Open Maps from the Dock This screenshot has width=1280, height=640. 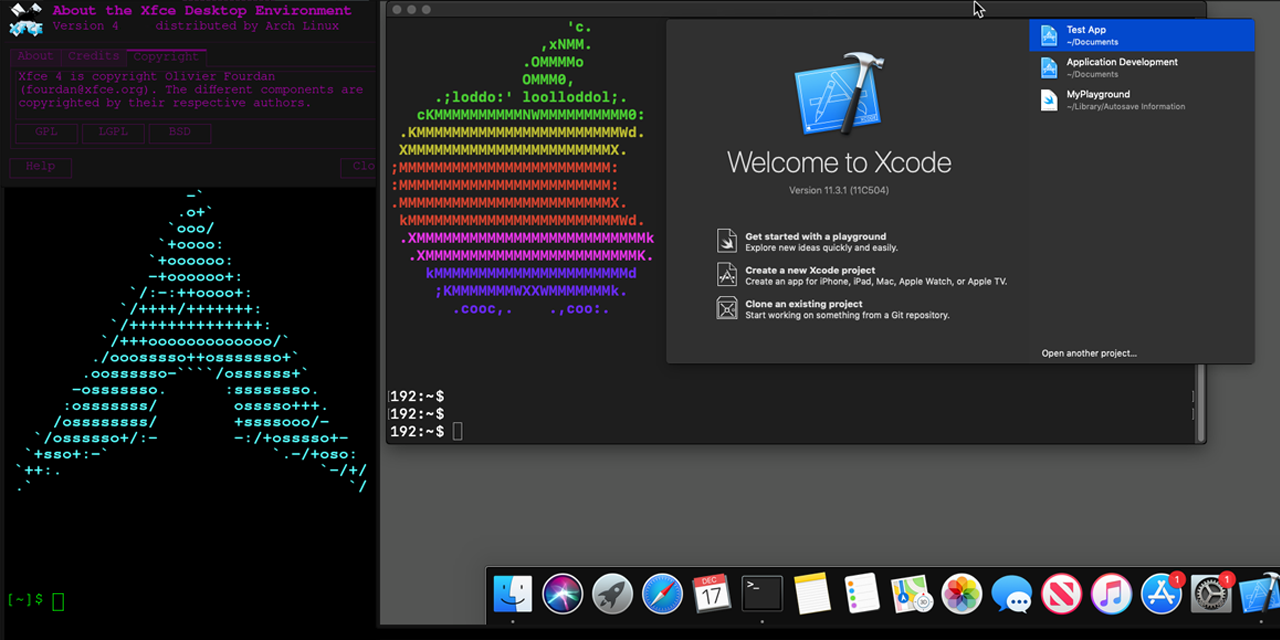point(912,593)
